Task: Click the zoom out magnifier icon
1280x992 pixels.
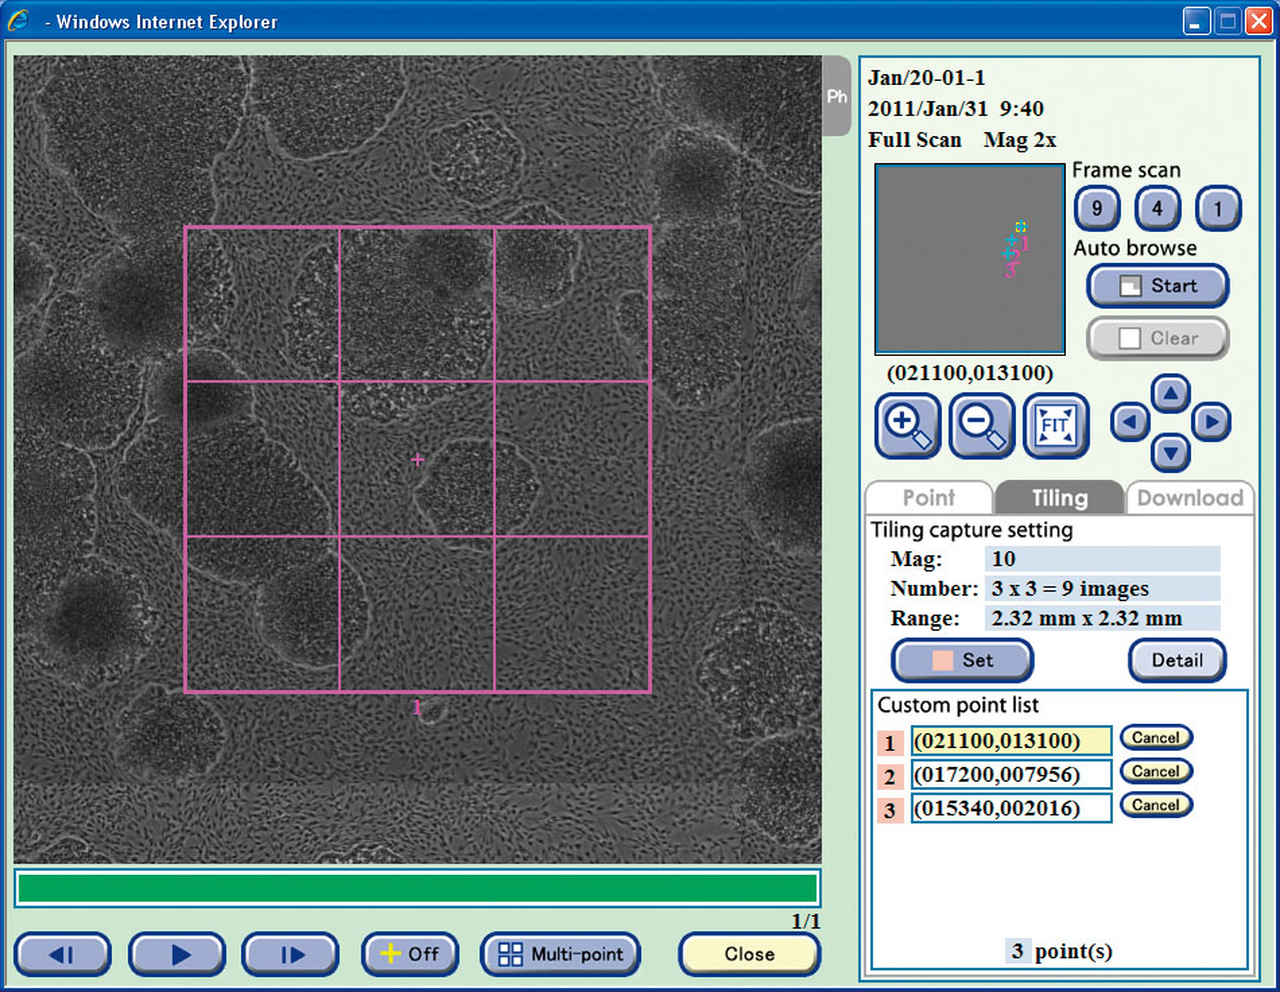Action: coord(981,425)
